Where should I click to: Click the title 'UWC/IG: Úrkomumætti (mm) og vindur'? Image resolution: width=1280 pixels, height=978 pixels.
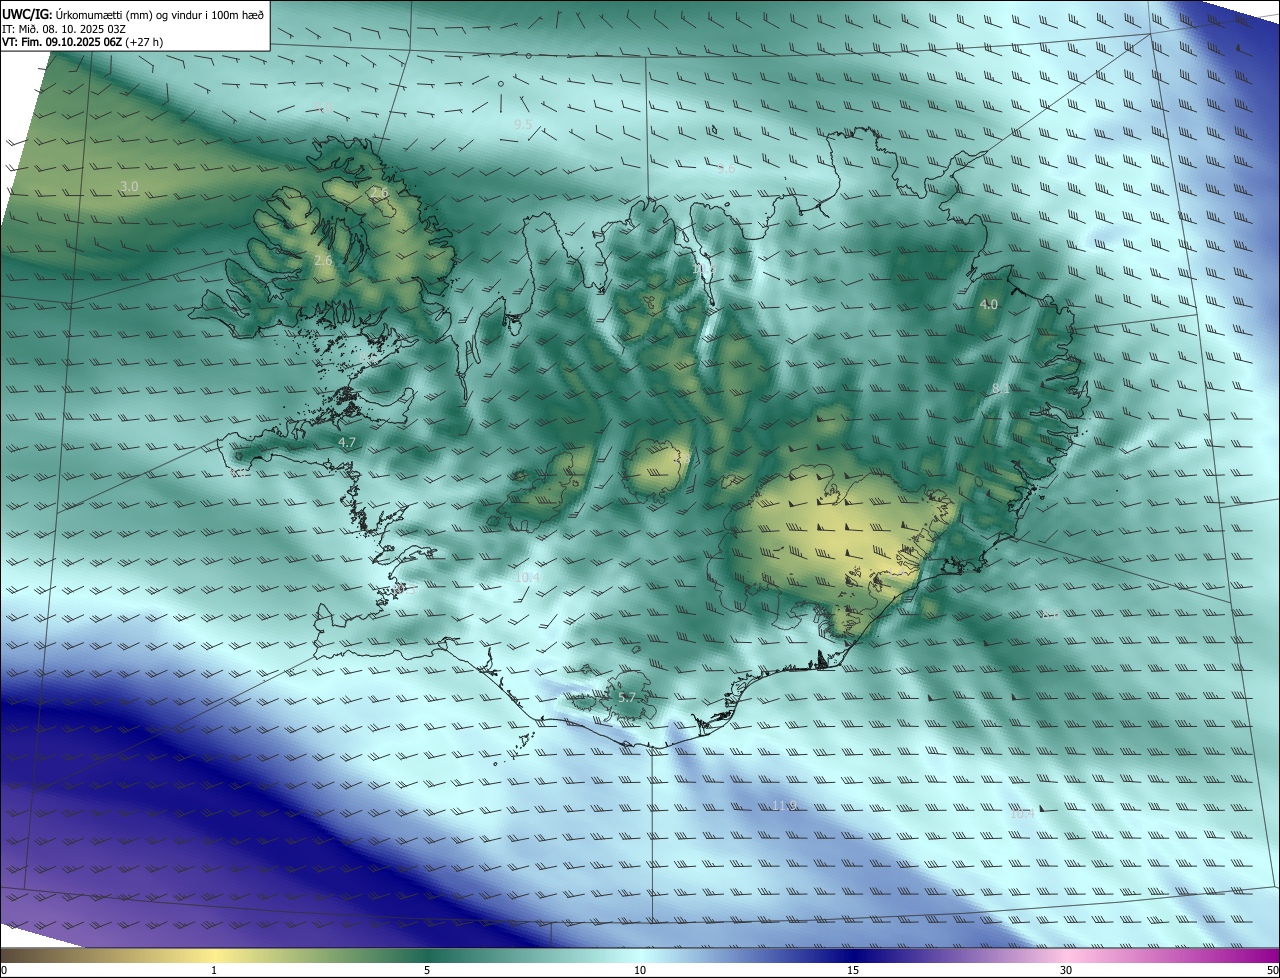[x=133, y=13]
